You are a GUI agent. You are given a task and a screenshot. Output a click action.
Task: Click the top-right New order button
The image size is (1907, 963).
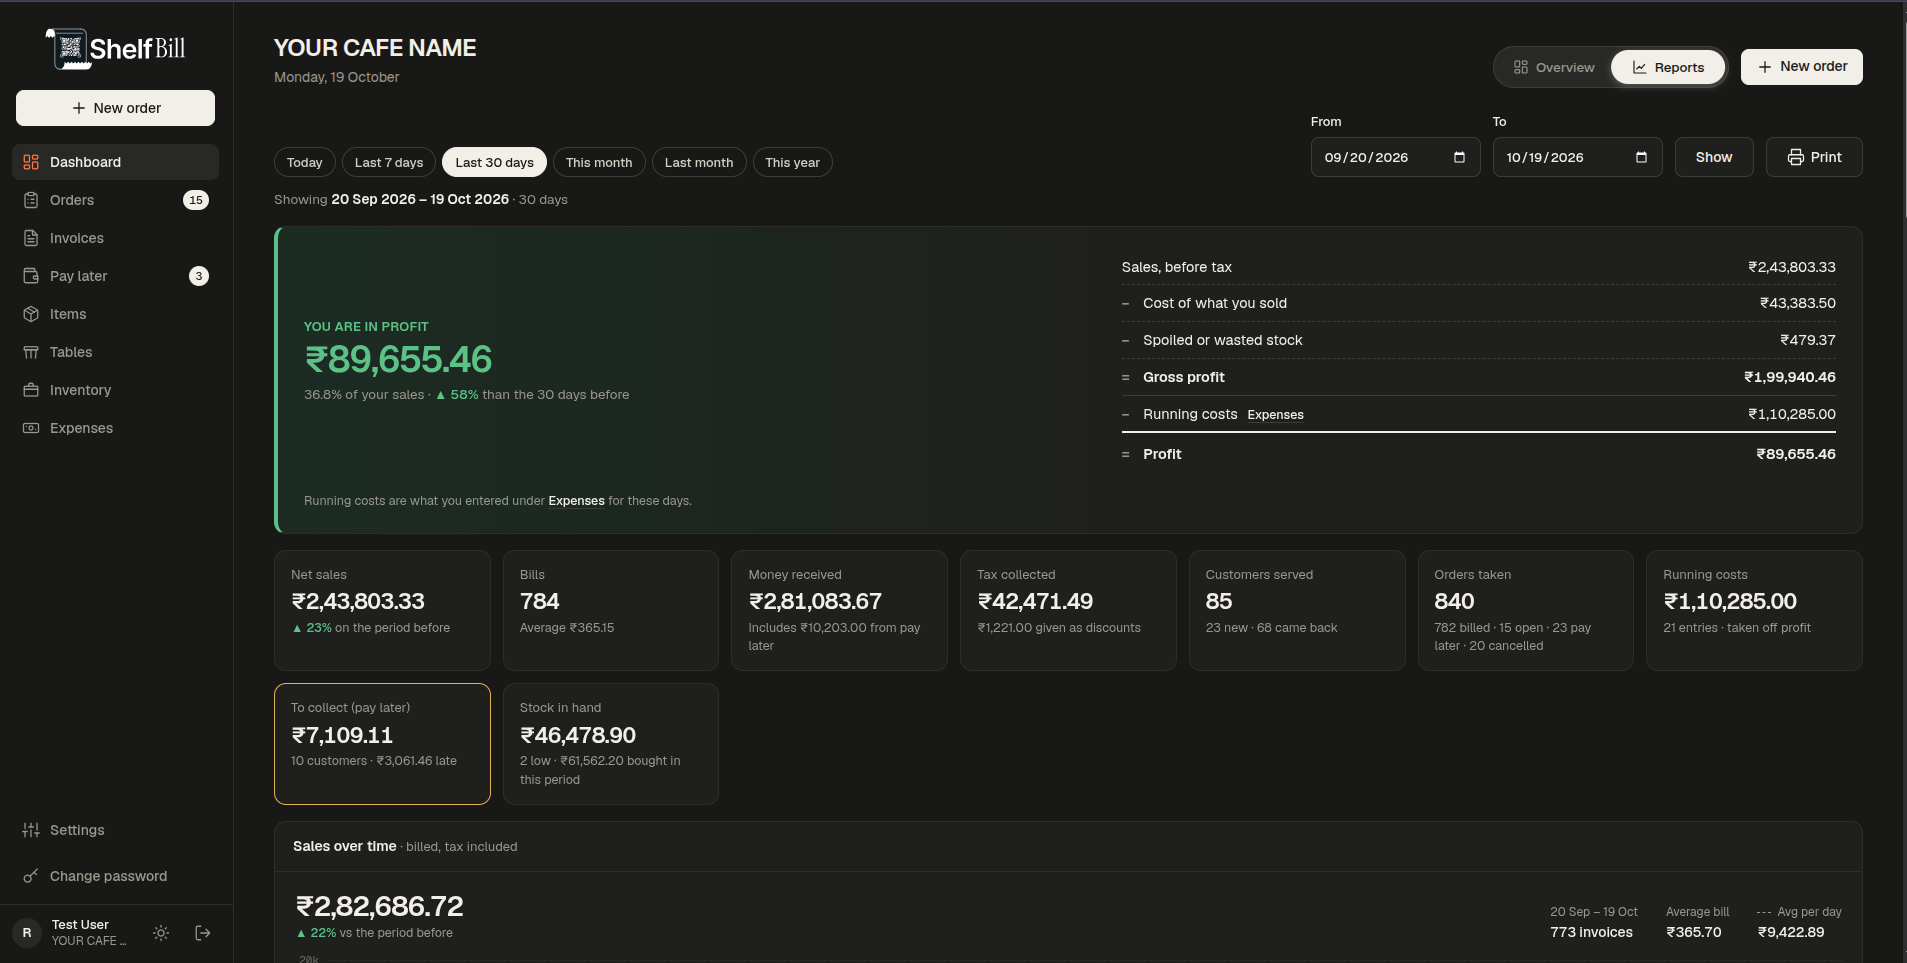[1801, 67]
